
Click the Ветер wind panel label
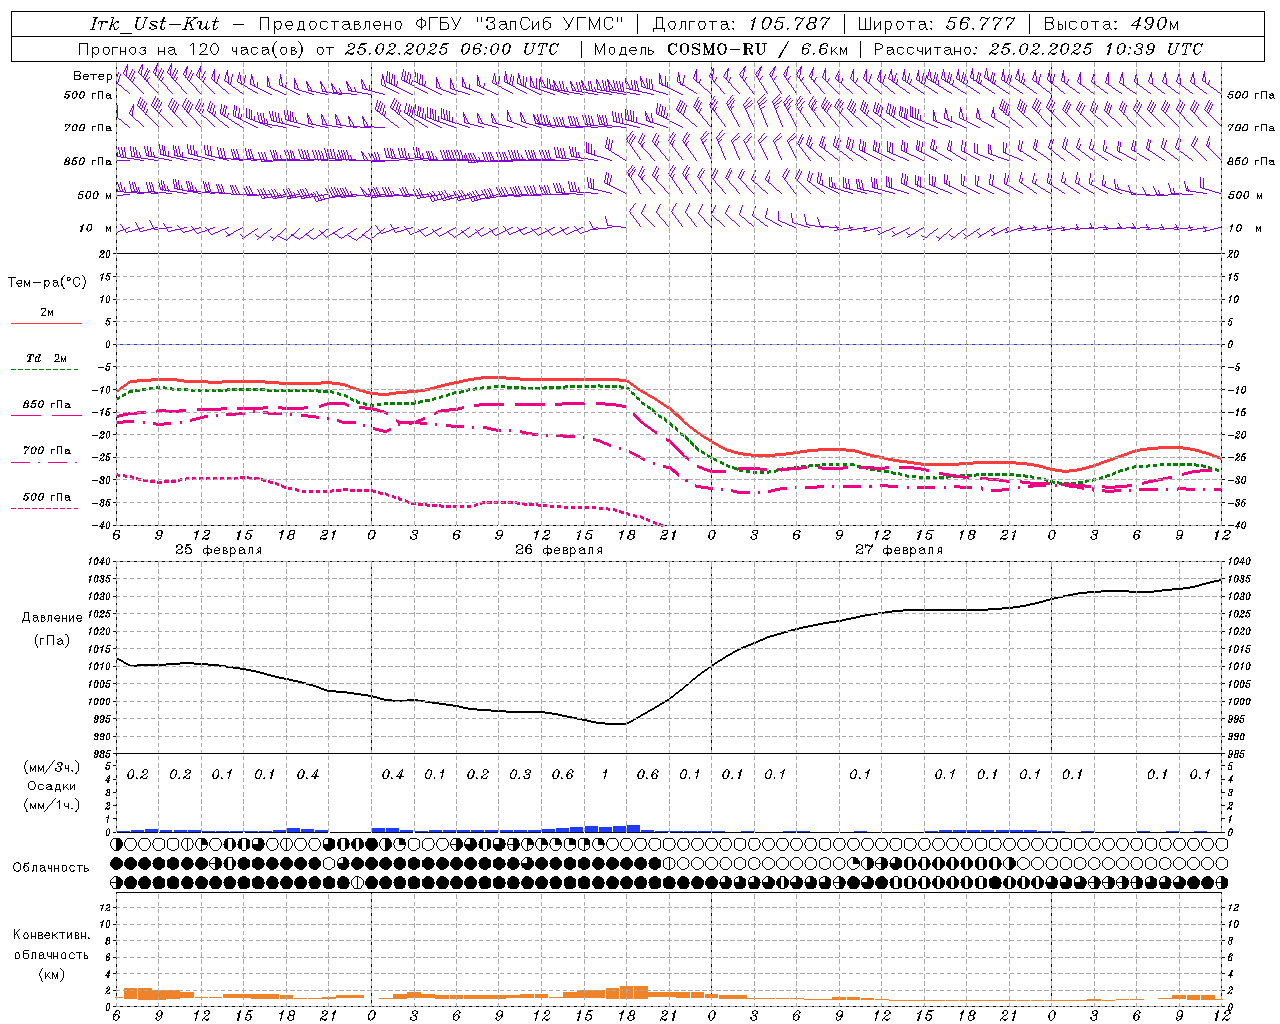(x=92, y=76)
